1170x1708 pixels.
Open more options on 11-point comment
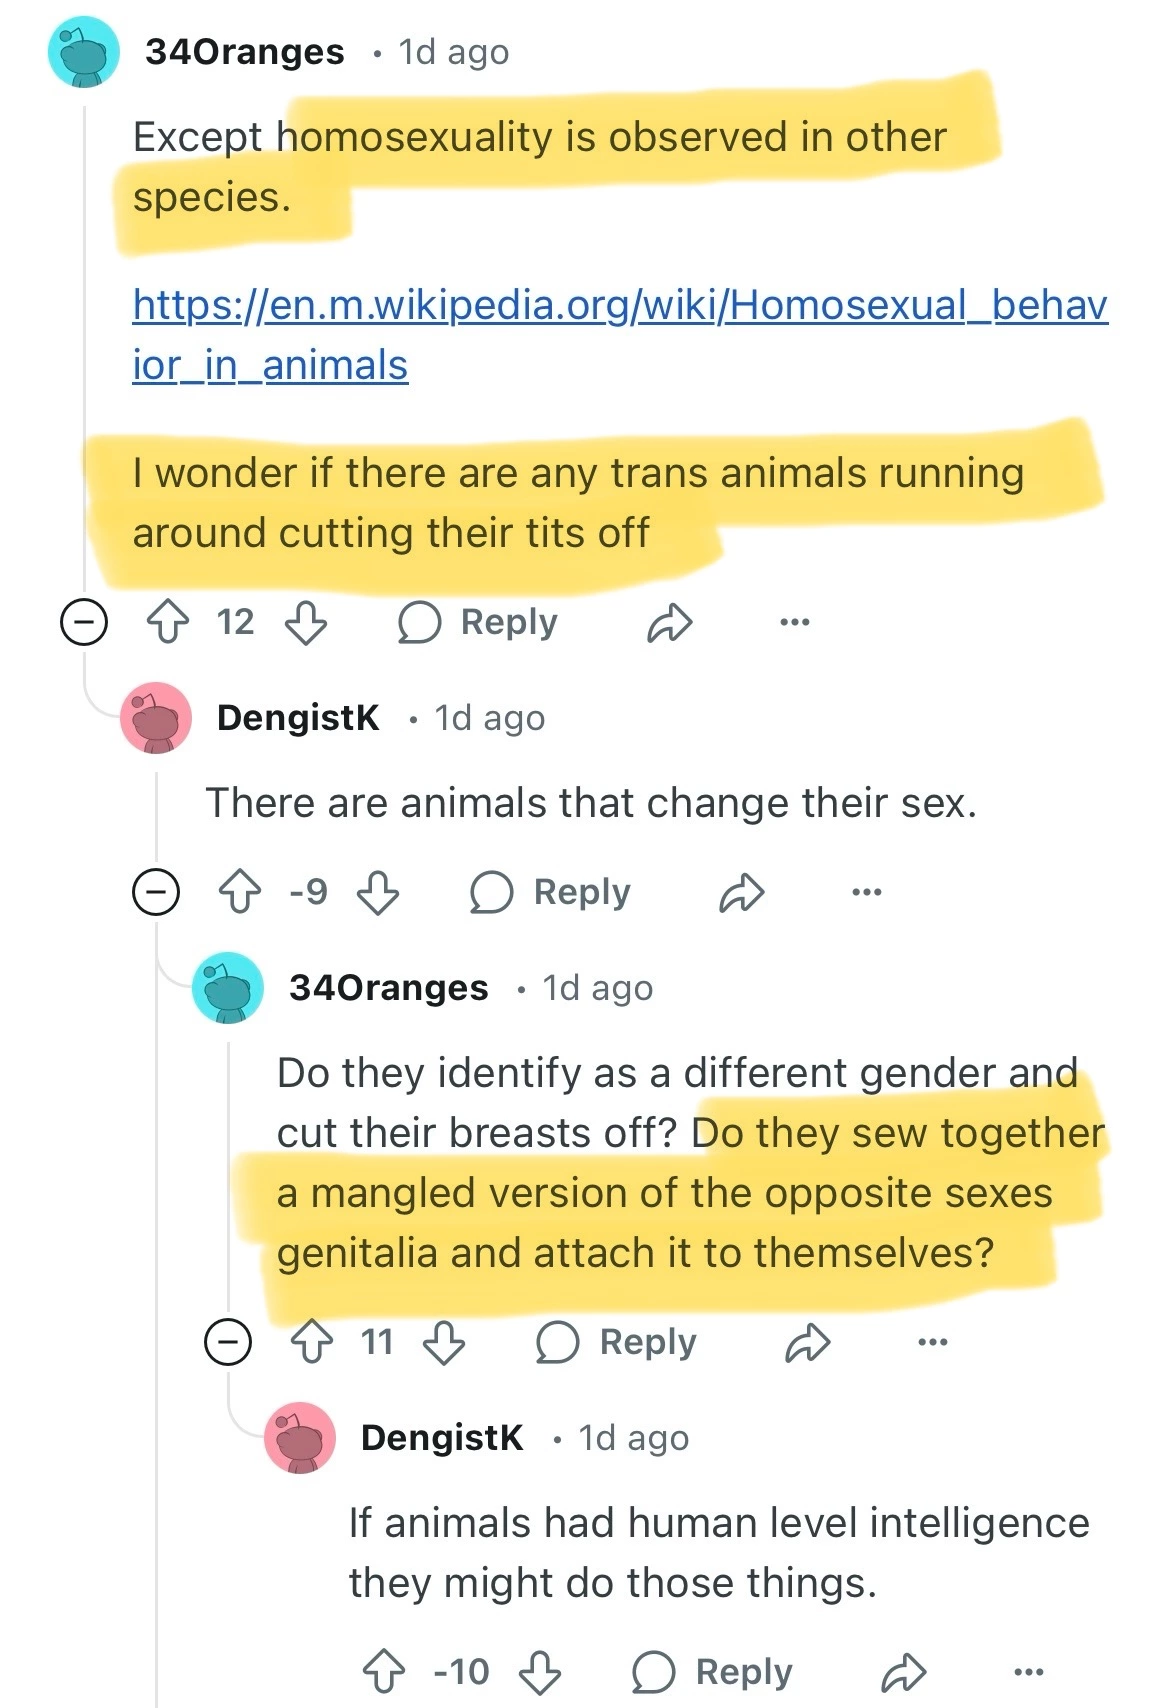coord(932,1342)
